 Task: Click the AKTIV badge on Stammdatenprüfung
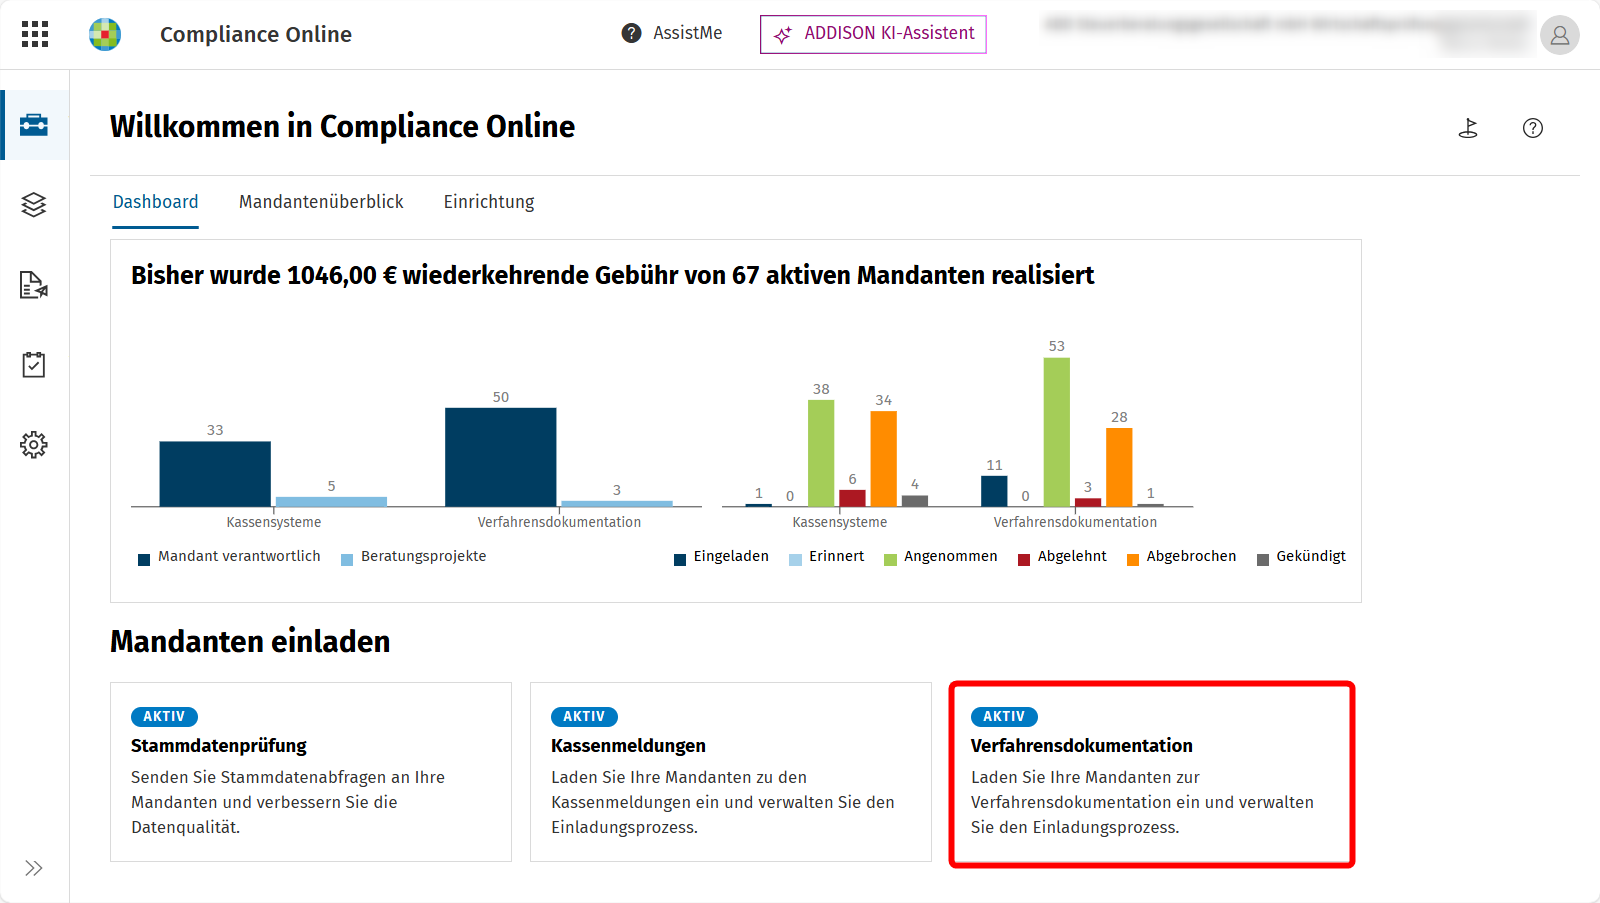coord(164,717)
